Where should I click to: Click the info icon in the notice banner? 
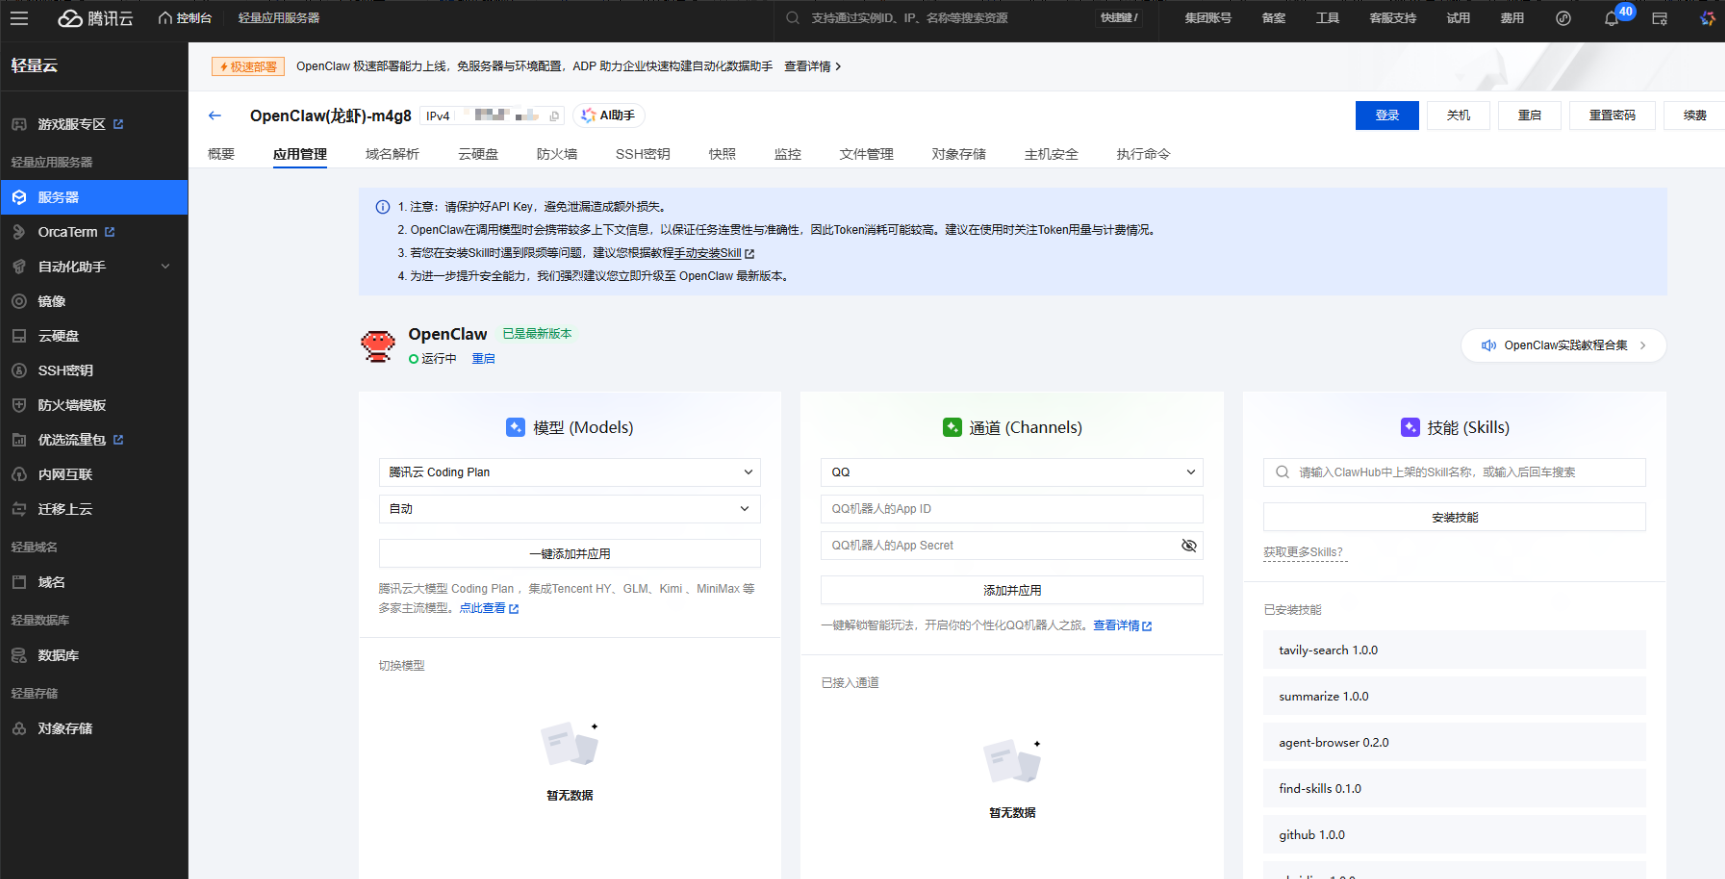pyautogui.click(x=382, y=207)
